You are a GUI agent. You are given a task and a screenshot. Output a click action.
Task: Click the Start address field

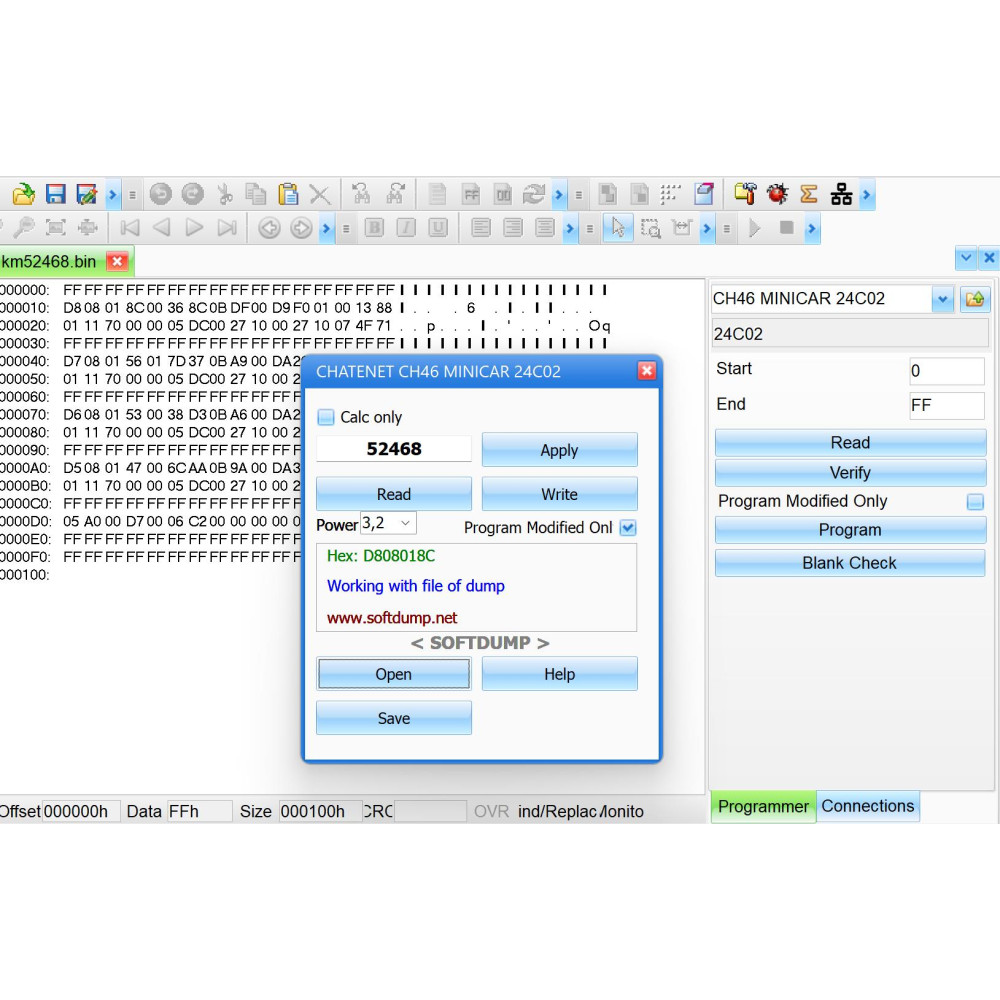click(946, 371)
